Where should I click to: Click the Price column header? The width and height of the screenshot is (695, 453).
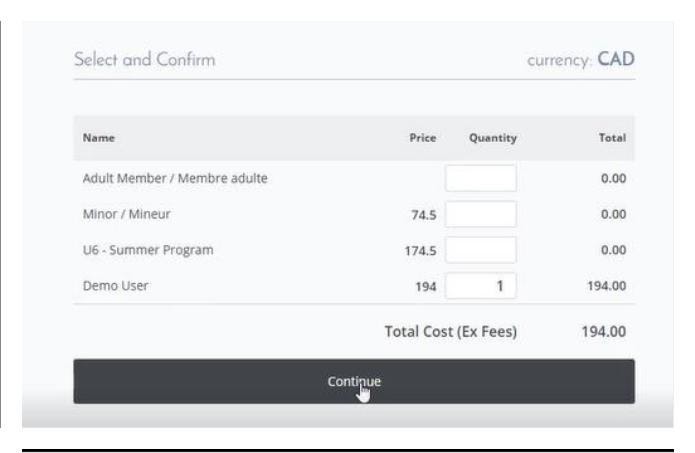pos(423,138)
